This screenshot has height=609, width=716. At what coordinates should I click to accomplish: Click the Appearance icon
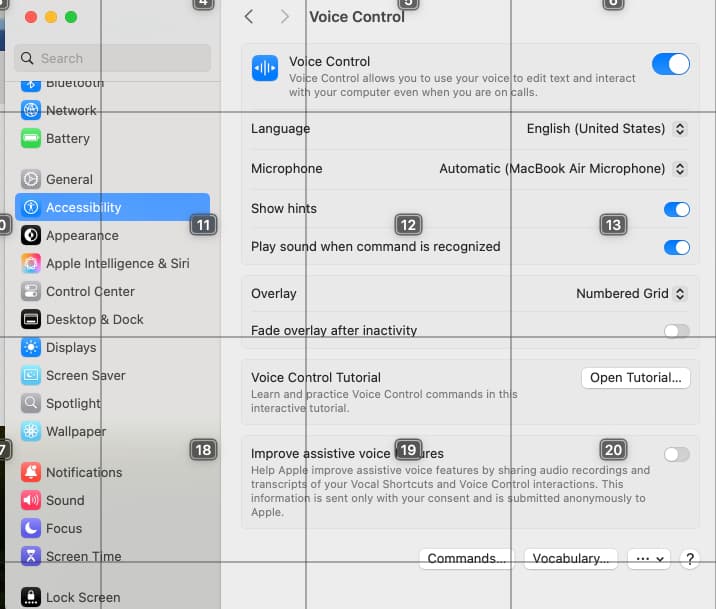tap(31, 236)
